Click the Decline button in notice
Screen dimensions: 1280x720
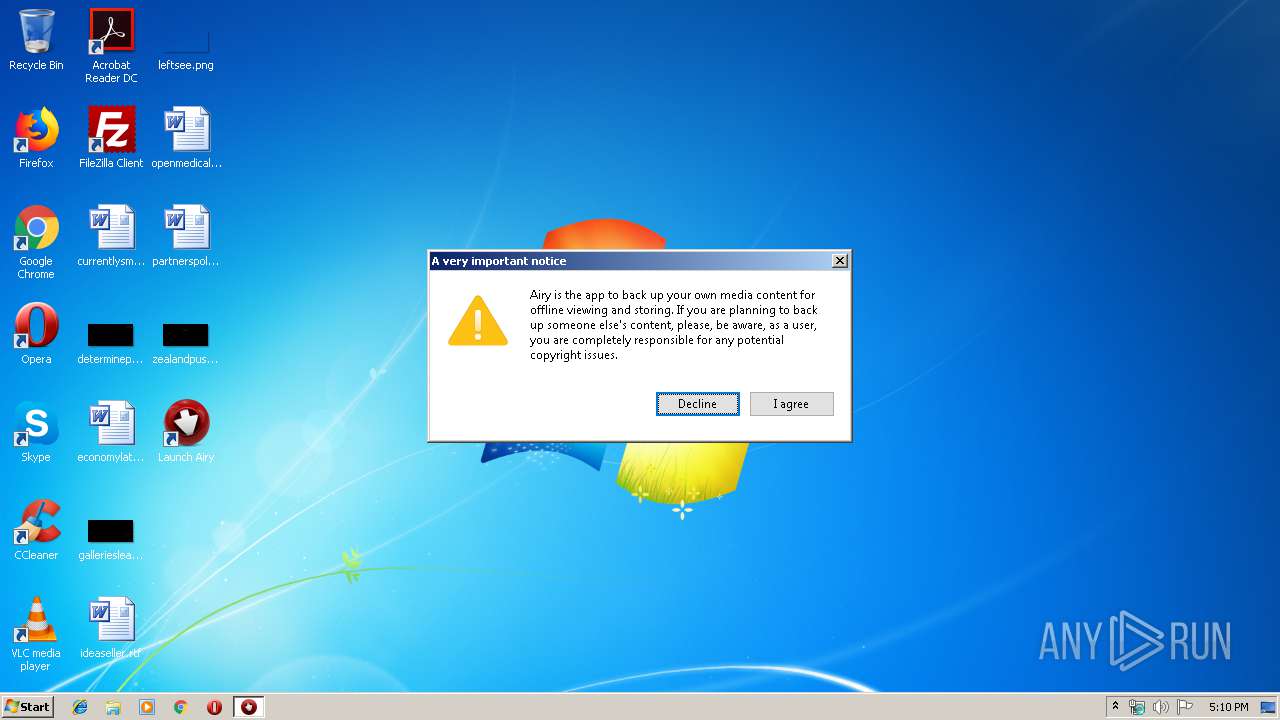click(698, 404)
